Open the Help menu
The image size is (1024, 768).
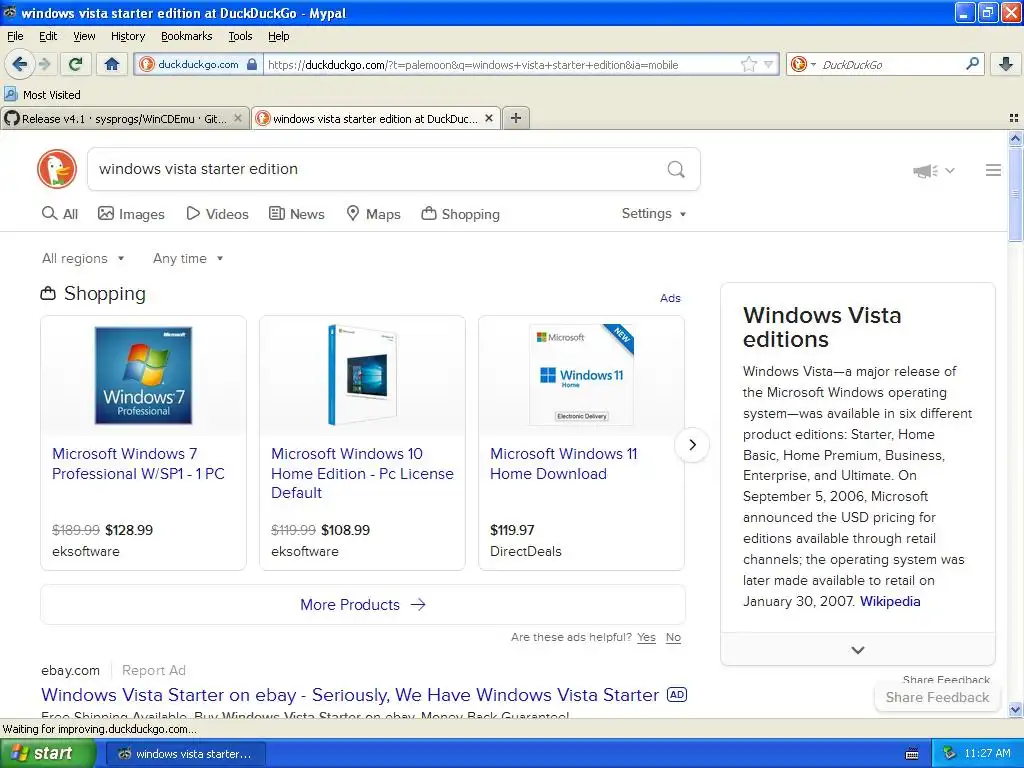click(278, 36)
